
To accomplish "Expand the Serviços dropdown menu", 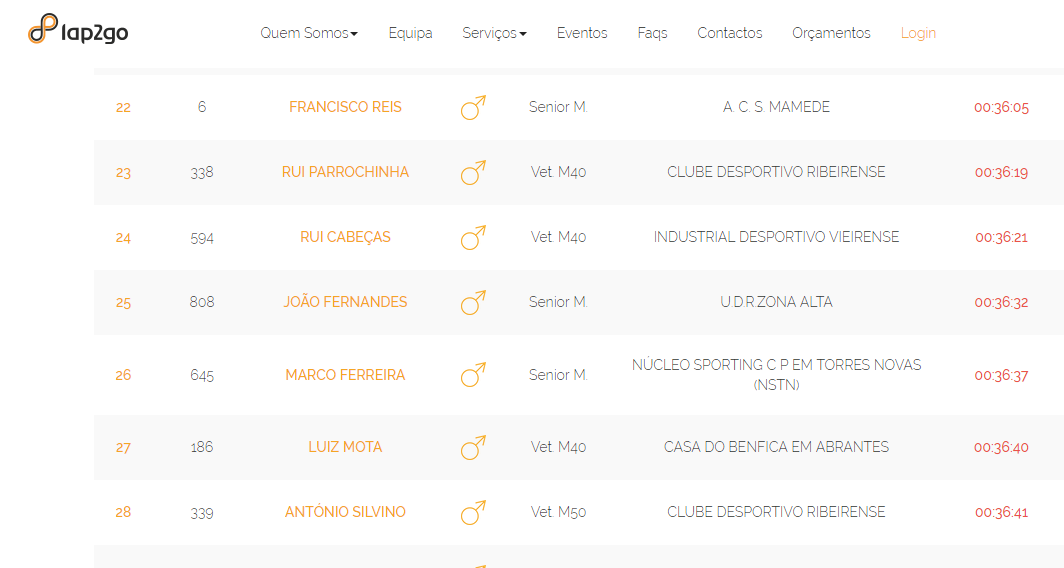I will [x=494, y=33].
